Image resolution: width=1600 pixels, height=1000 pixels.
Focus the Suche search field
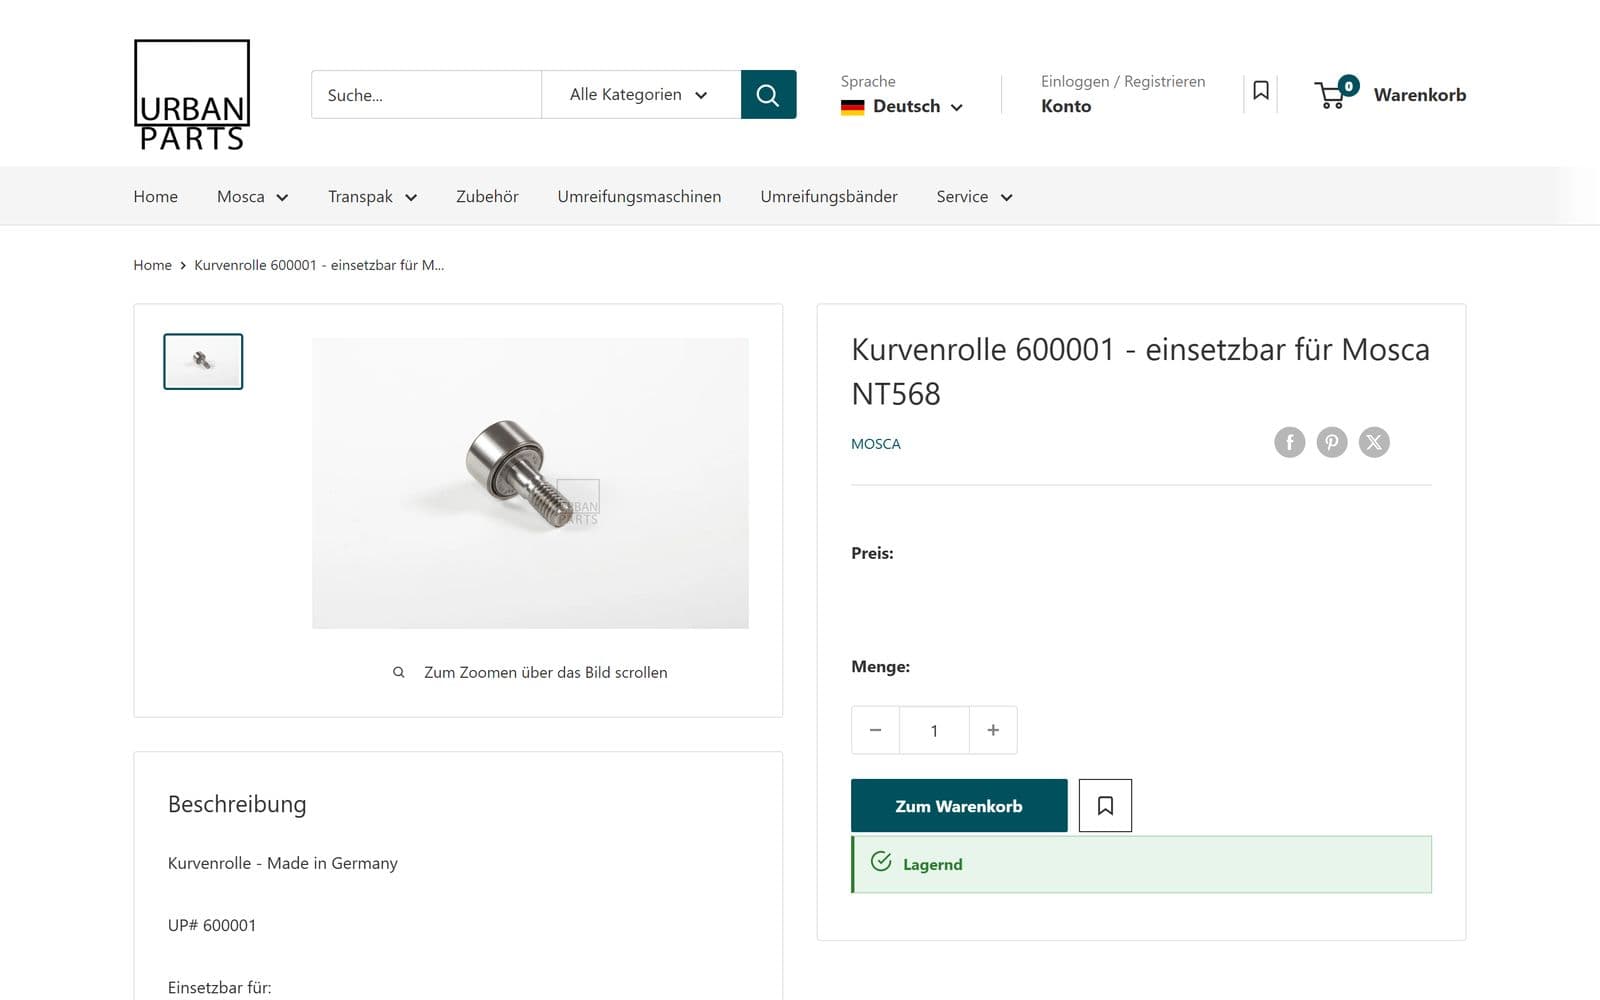[x=426, y=94]
